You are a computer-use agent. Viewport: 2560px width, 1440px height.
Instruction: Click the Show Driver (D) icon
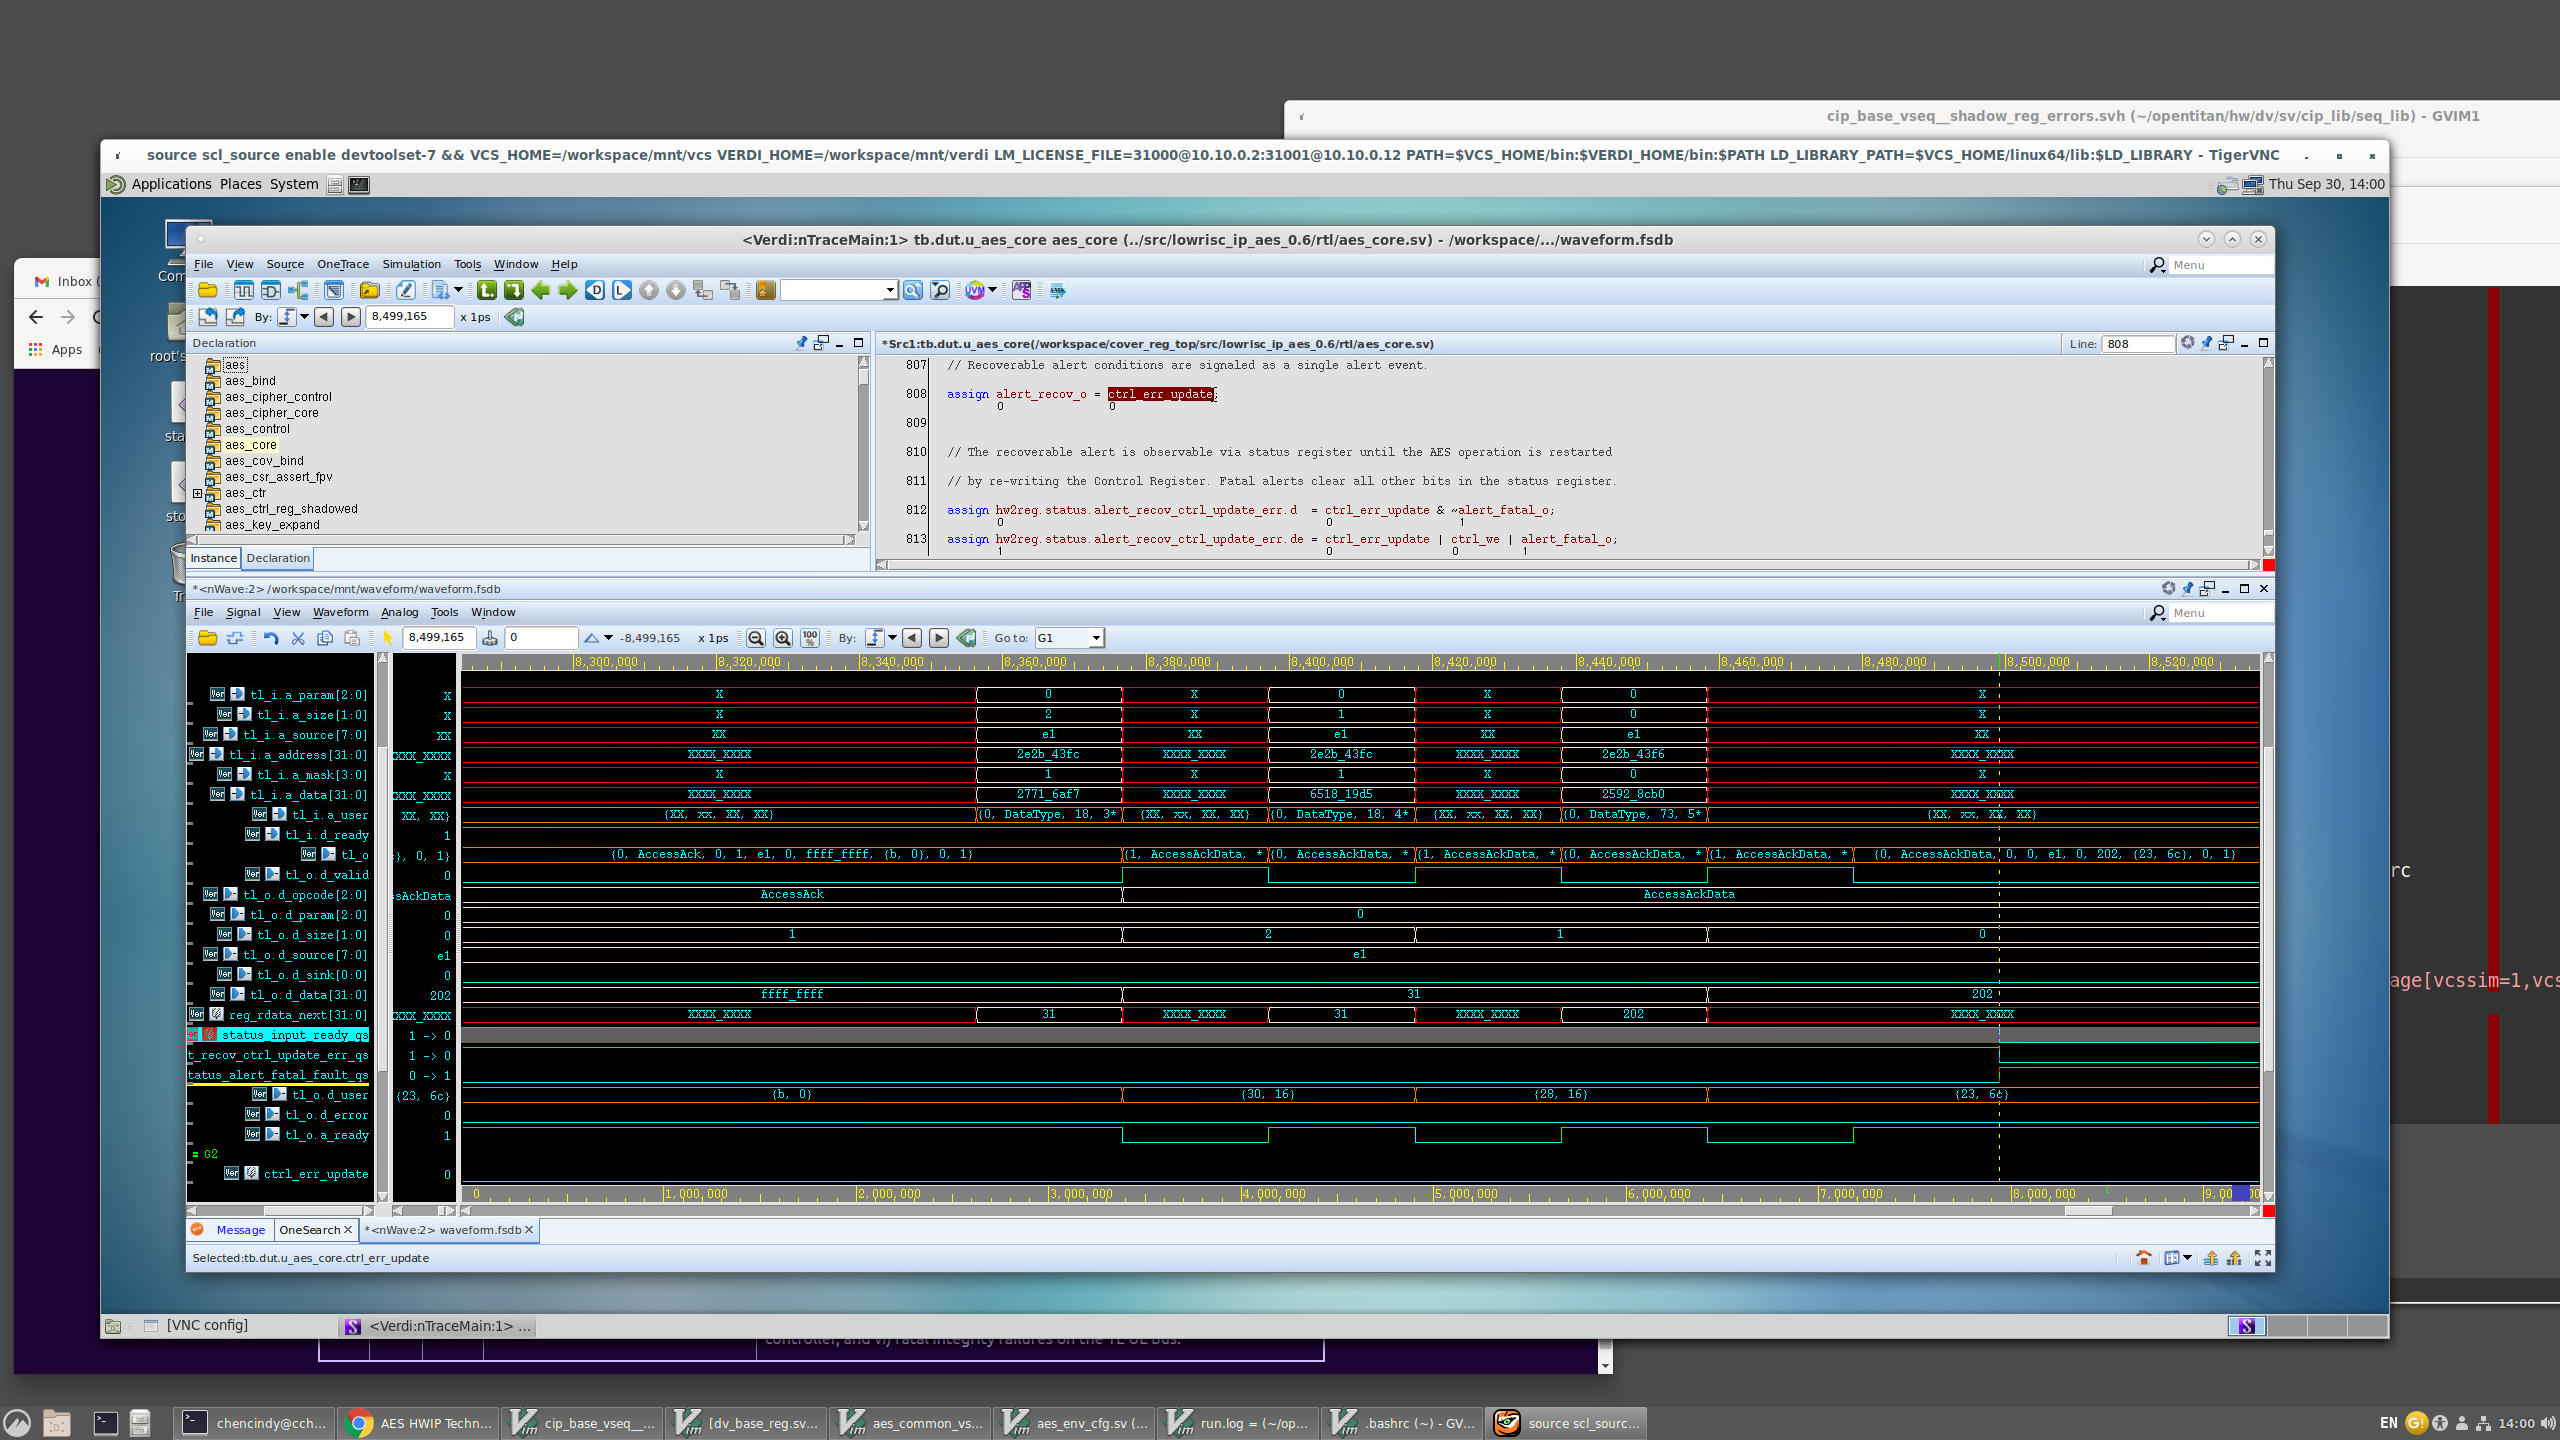(x=595, y=290)
